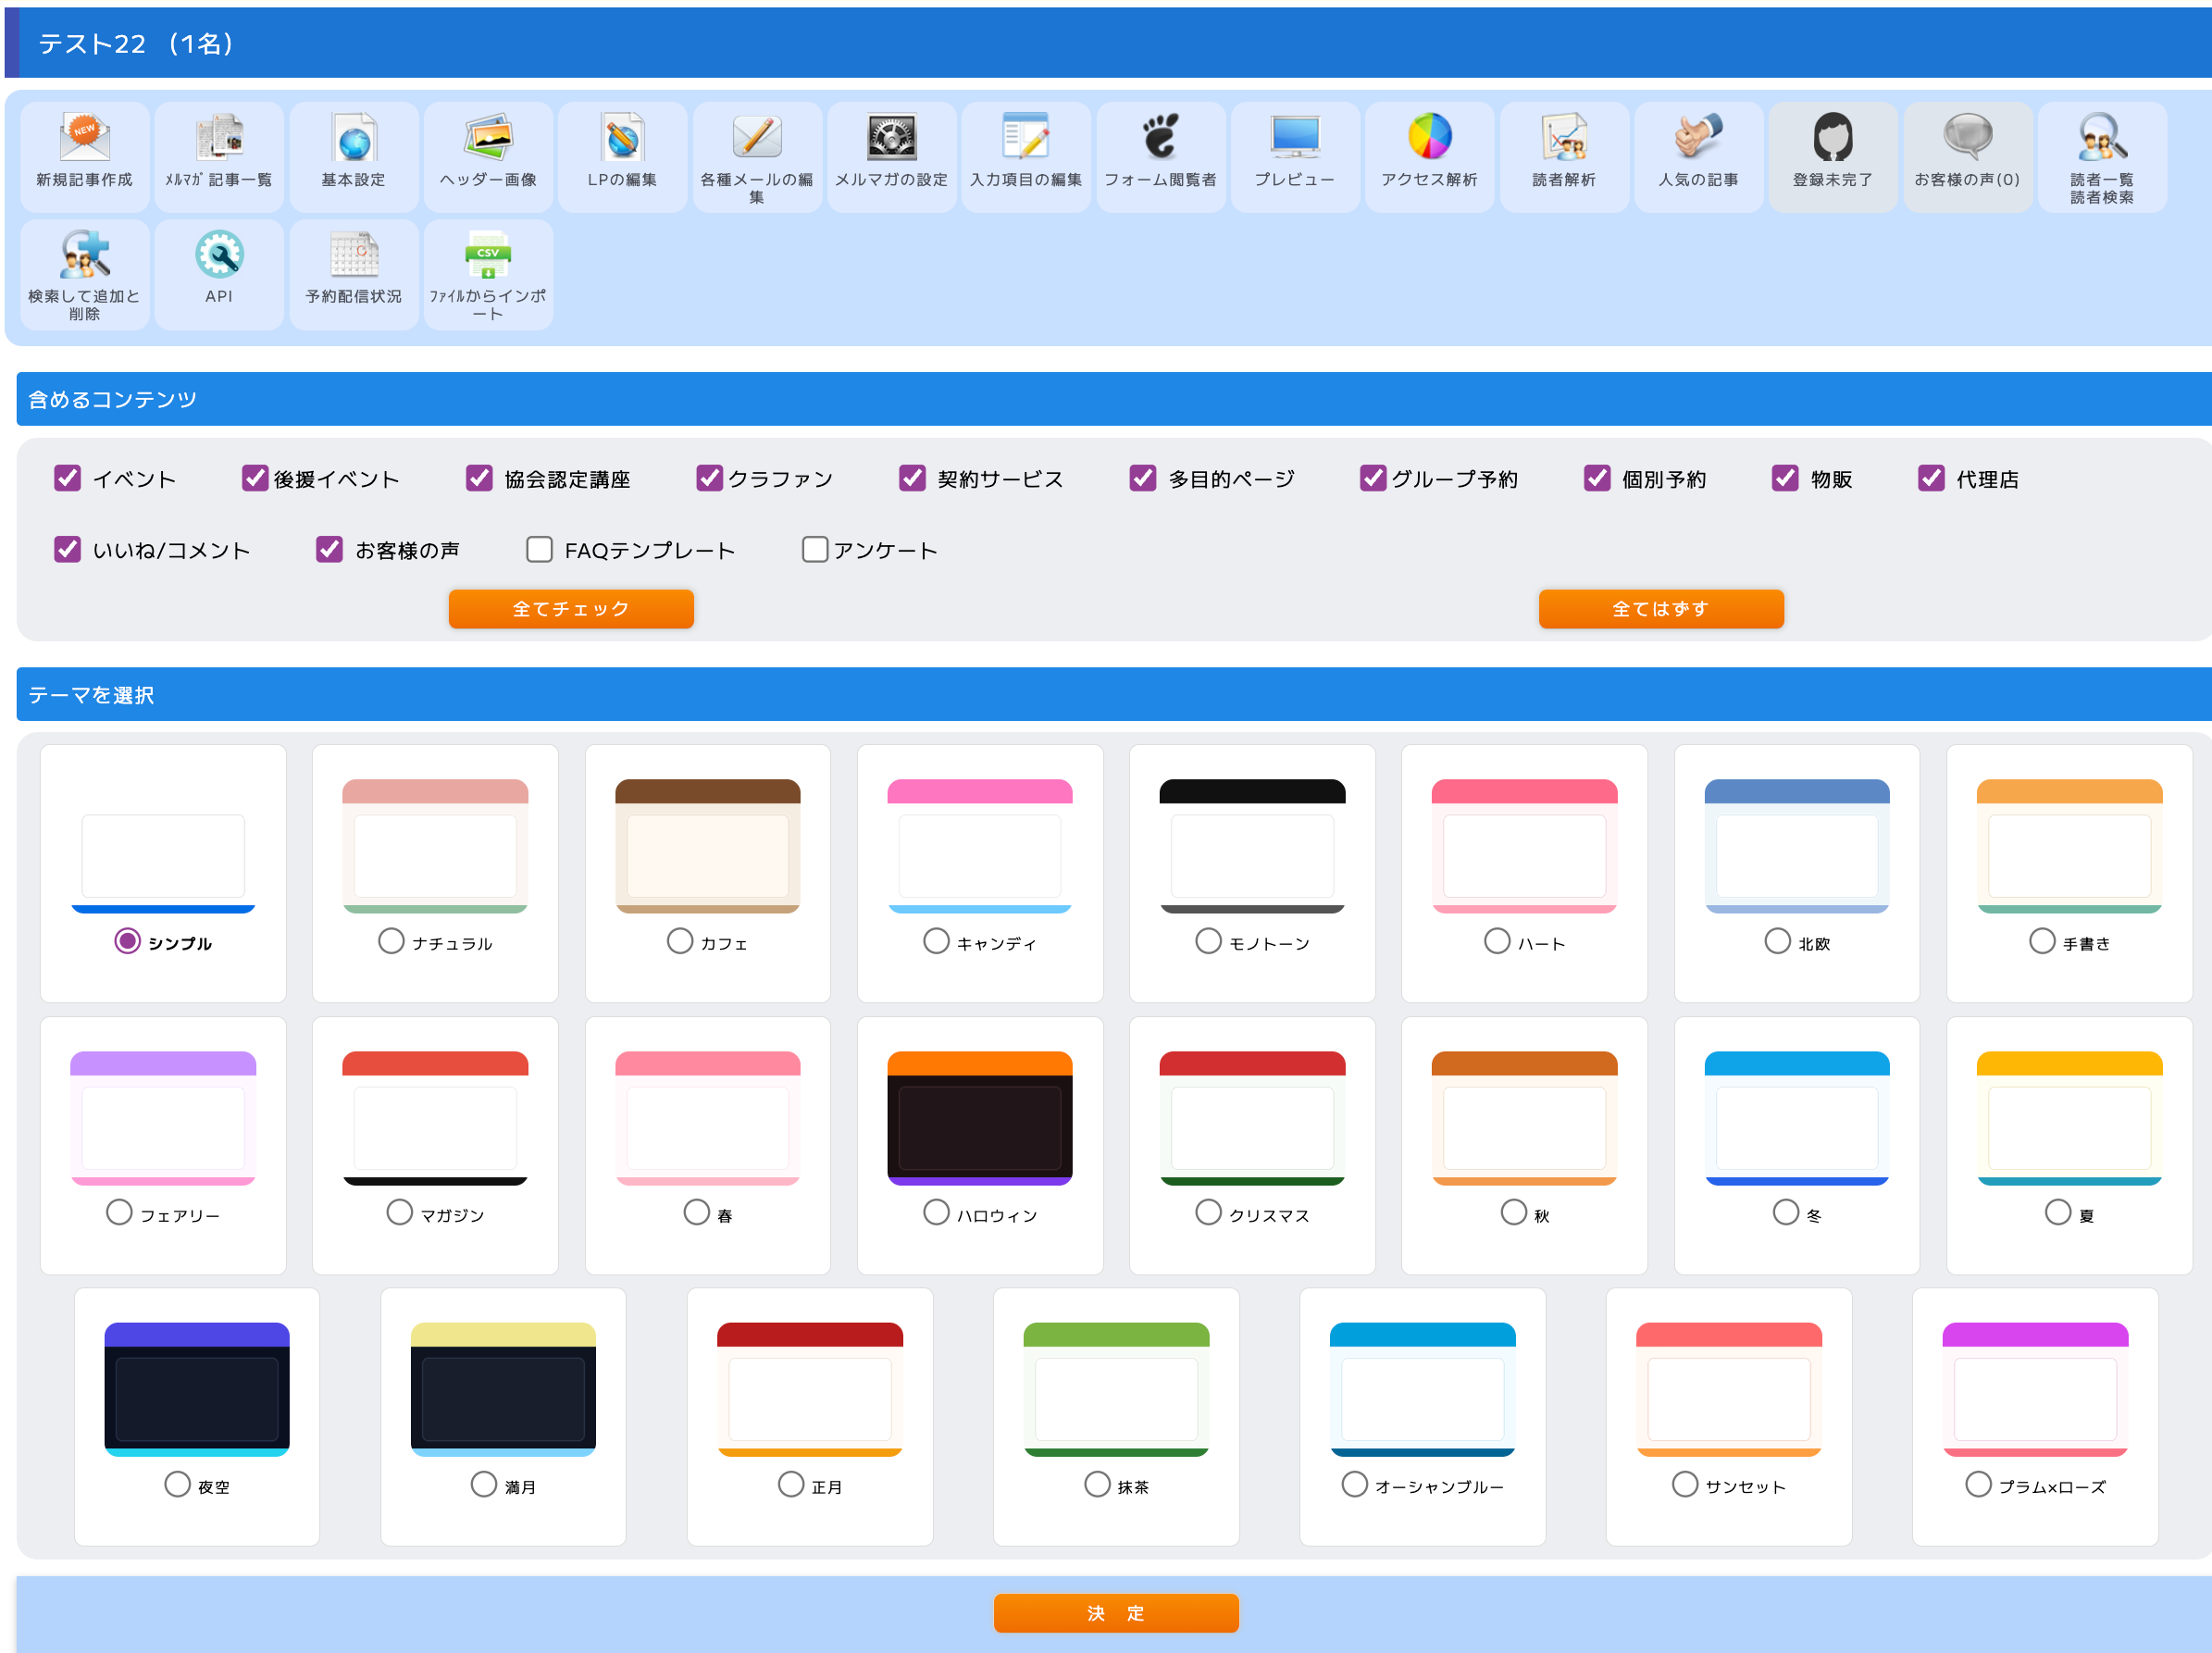Click the オーシャンブルー theme preview thumbnail
The image size is (2212, 1653).
(1422, 1388)
